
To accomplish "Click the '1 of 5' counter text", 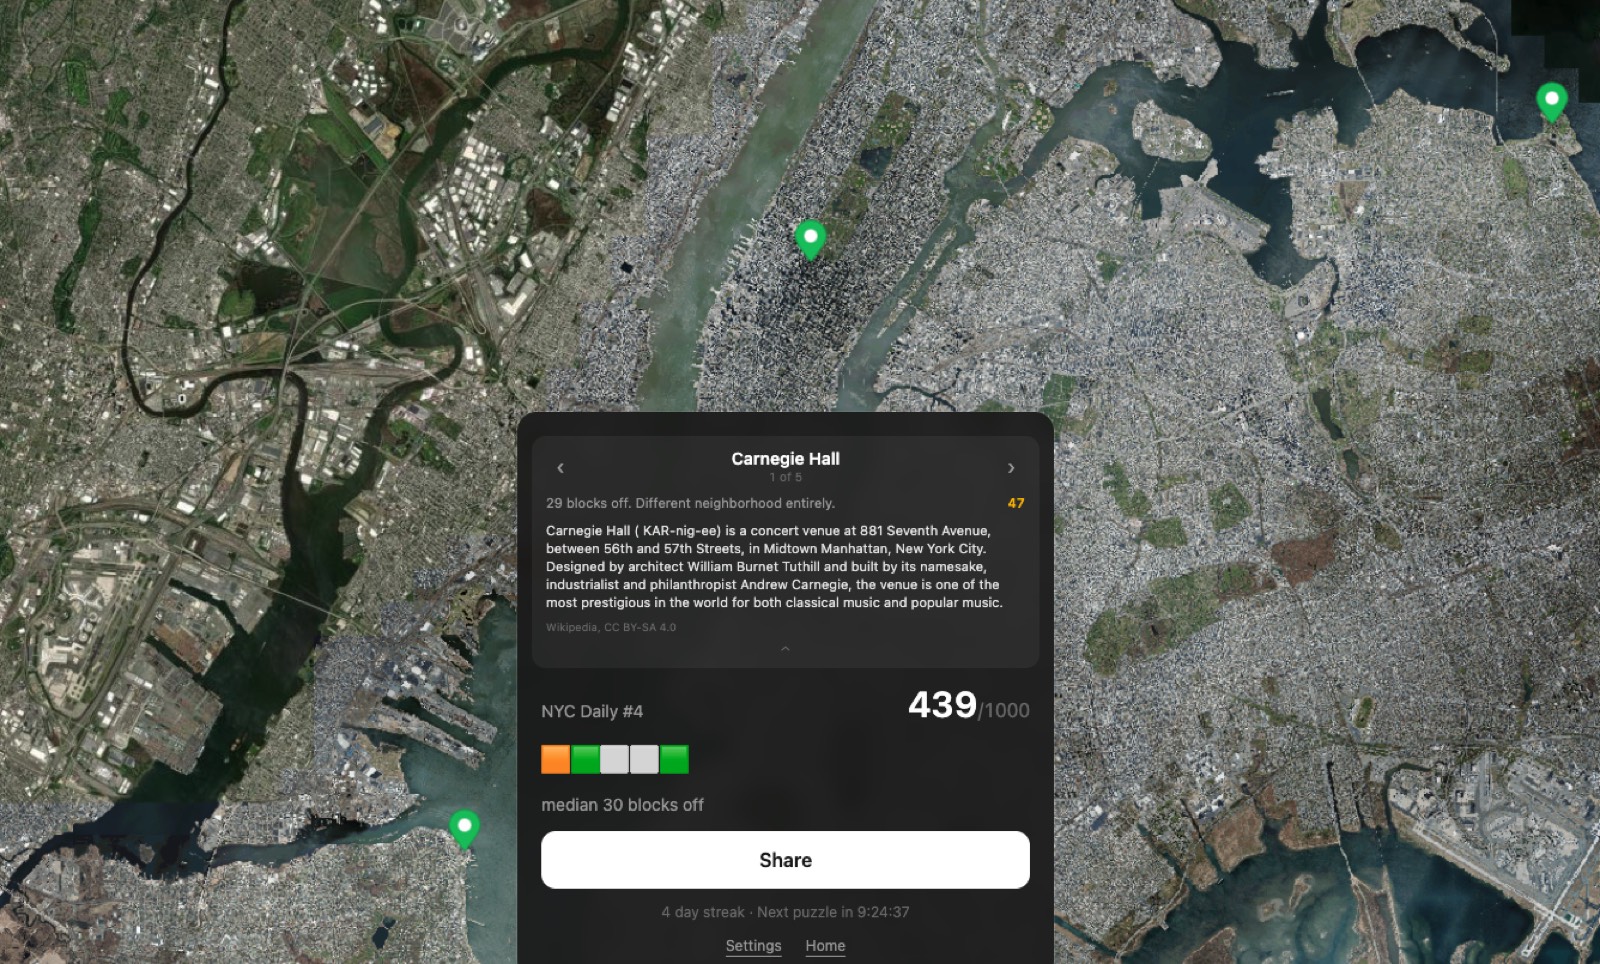I will click(x=785, y=477).
